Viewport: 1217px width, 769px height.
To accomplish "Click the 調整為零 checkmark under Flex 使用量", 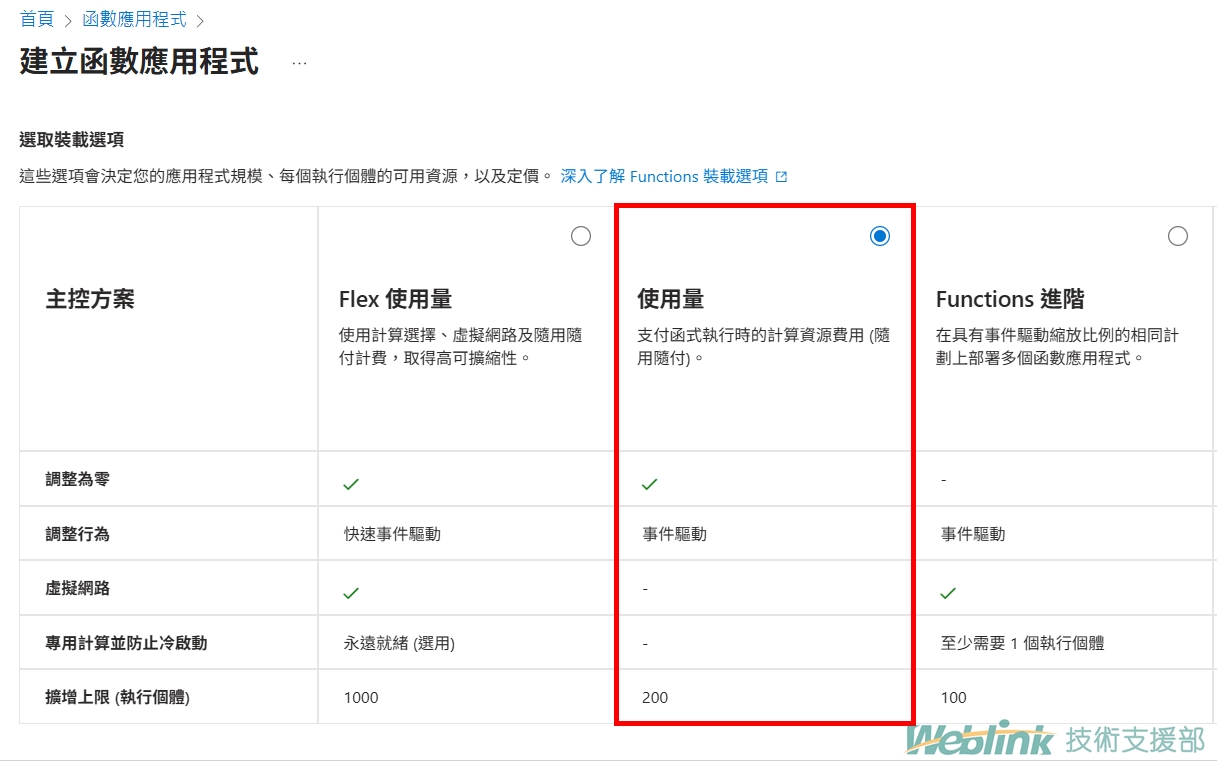I will click(351, 484).
